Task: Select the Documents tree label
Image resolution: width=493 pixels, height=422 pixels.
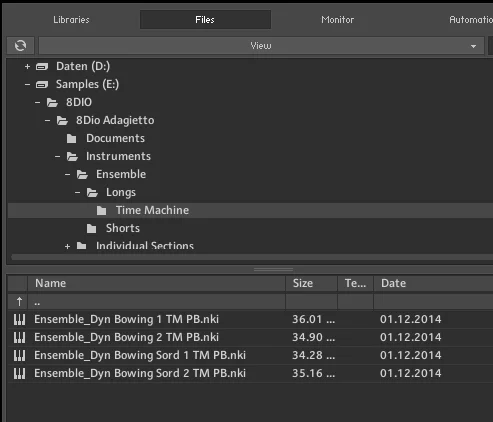Action: click(x=115, y=138)
